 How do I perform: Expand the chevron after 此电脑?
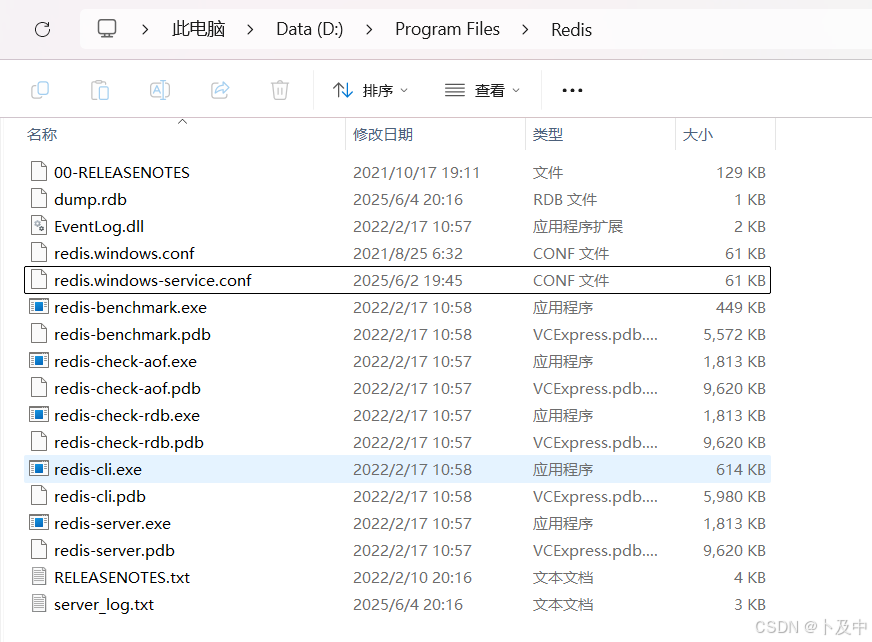pos(250,29)
